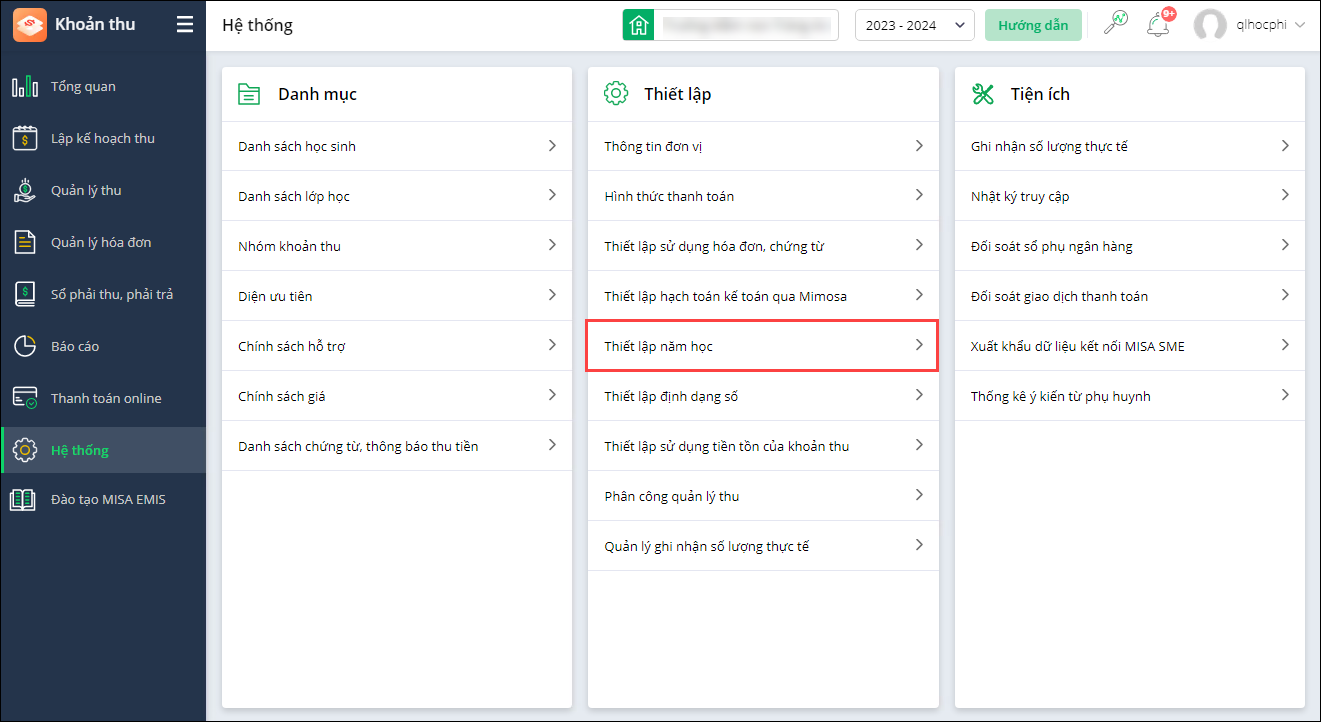Click the Khoản thu app logo icon

(x=29, y=25)
